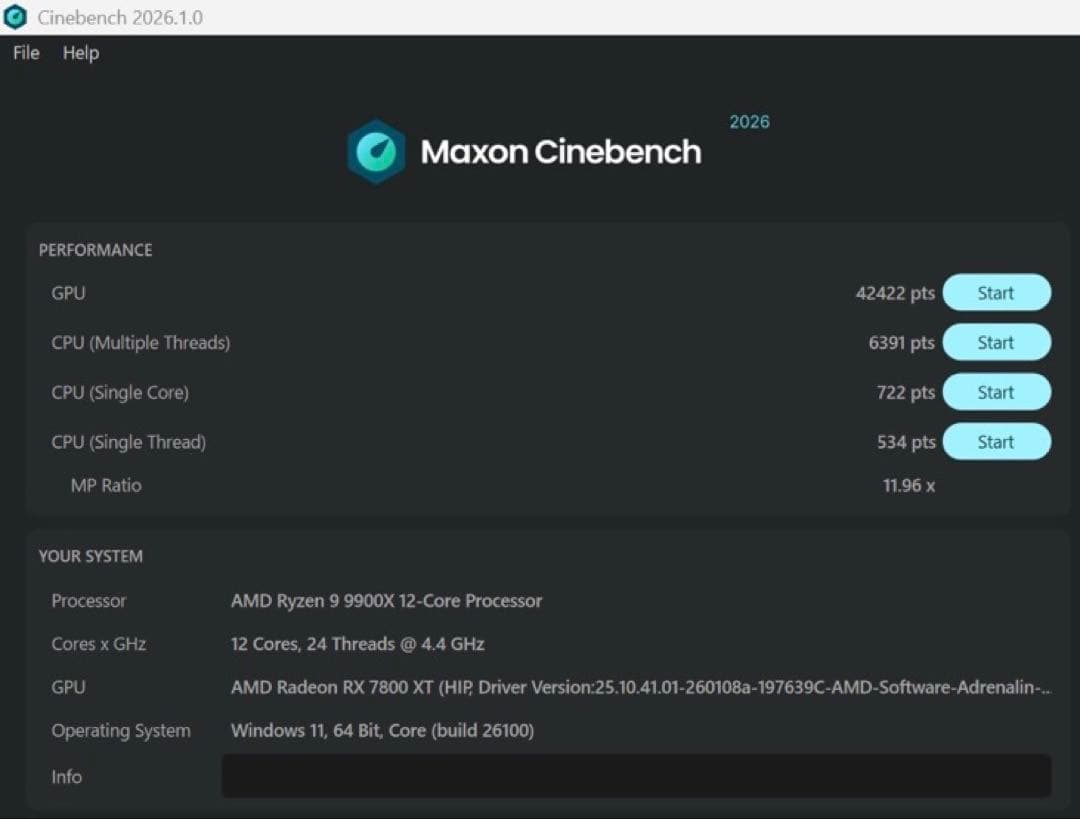The width and height of the screenshot is (1080, 819).
Task: Click inside the Info text field
Action: pos(636,776)
